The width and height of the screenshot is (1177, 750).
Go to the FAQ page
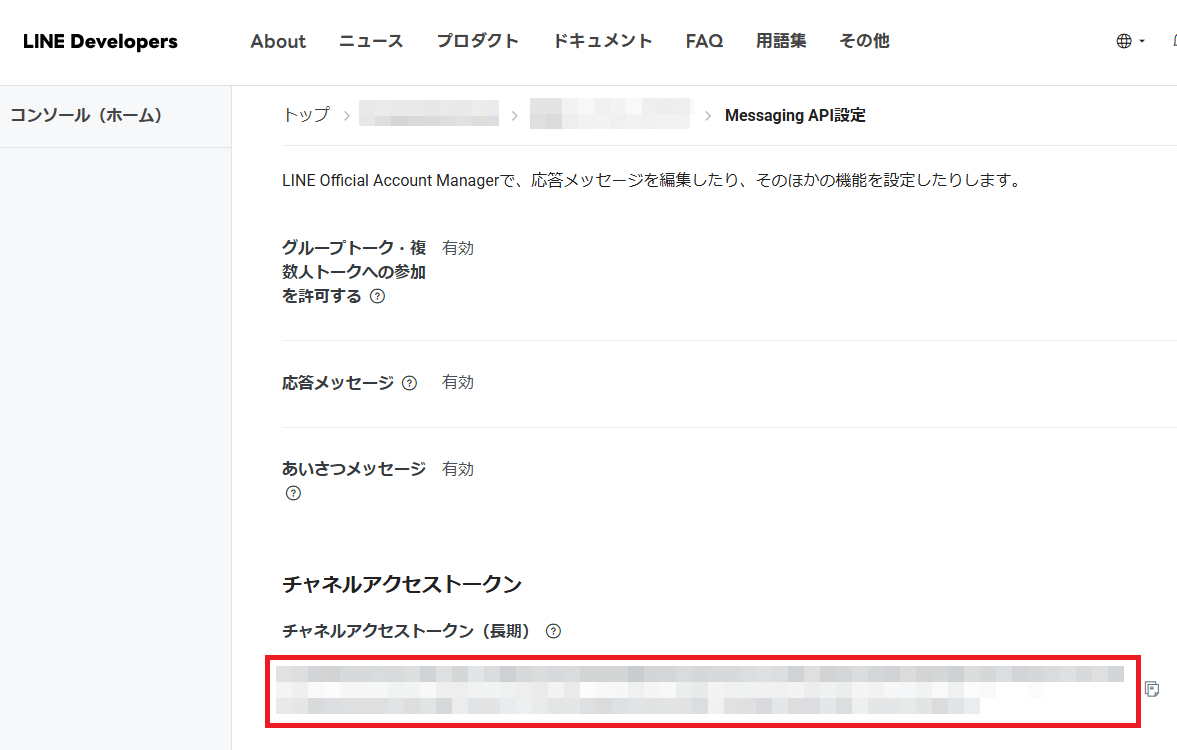(x=704, y=41)
